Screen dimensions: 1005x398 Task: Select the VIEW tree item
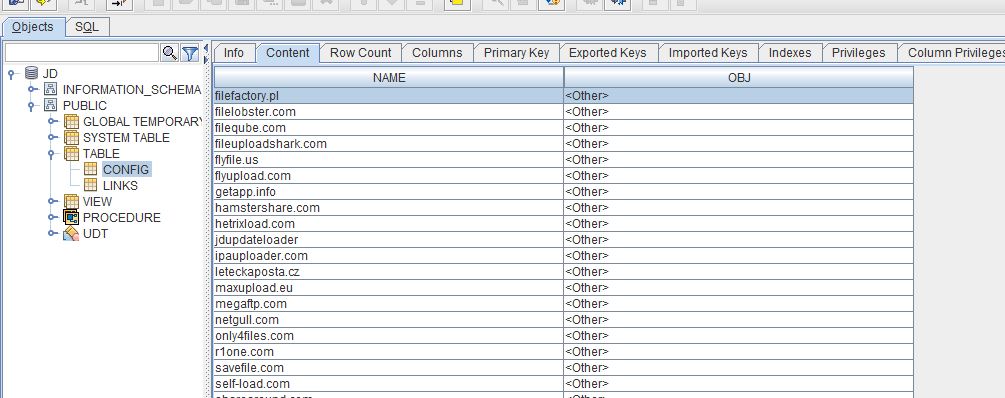point(97,202)
